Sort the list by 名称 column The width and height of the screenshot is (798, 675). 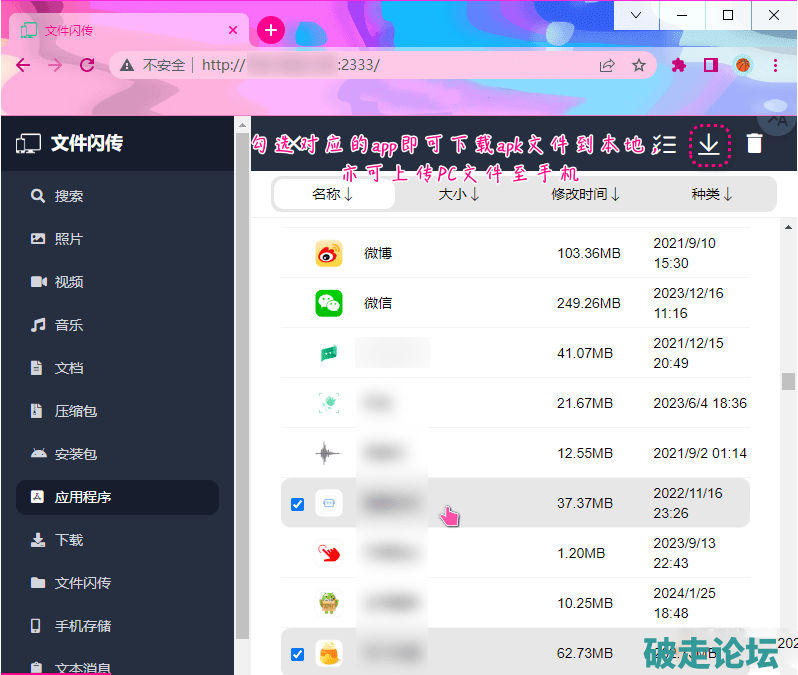(333, 195)
